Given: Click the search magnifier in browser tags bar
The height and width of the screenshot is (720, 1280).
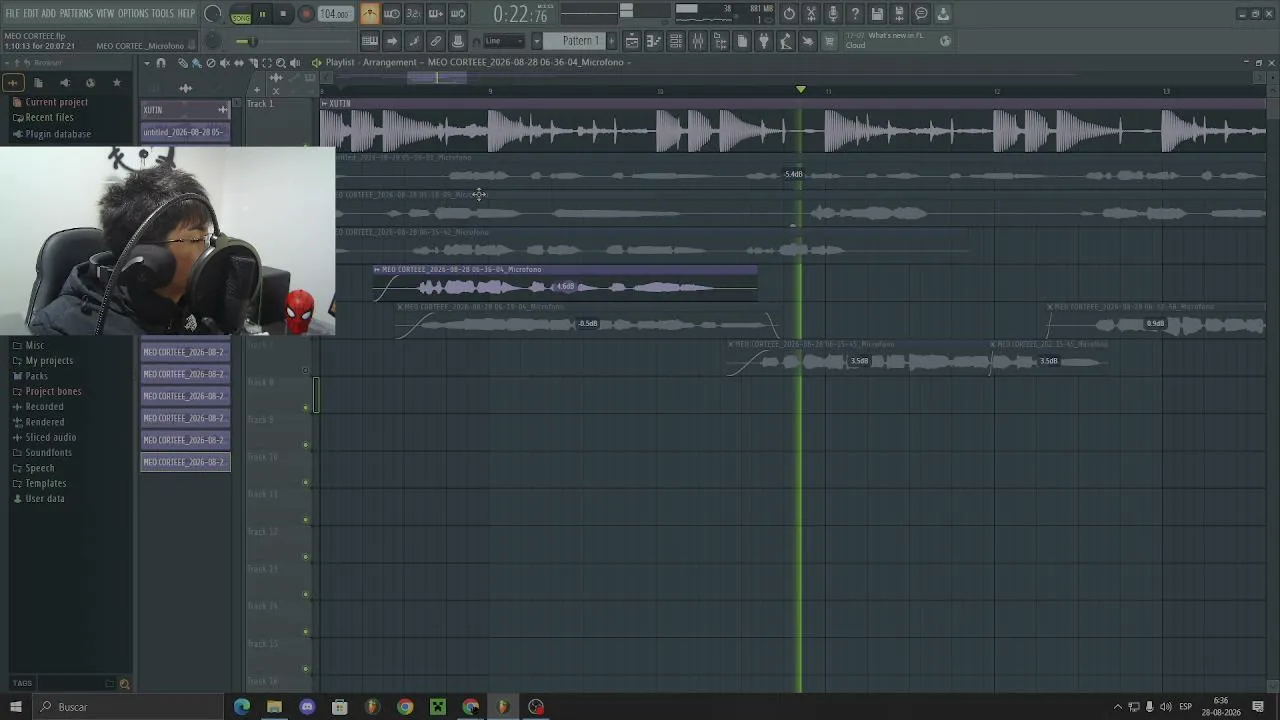Looking at the screenshot, I should coord(124,684).
